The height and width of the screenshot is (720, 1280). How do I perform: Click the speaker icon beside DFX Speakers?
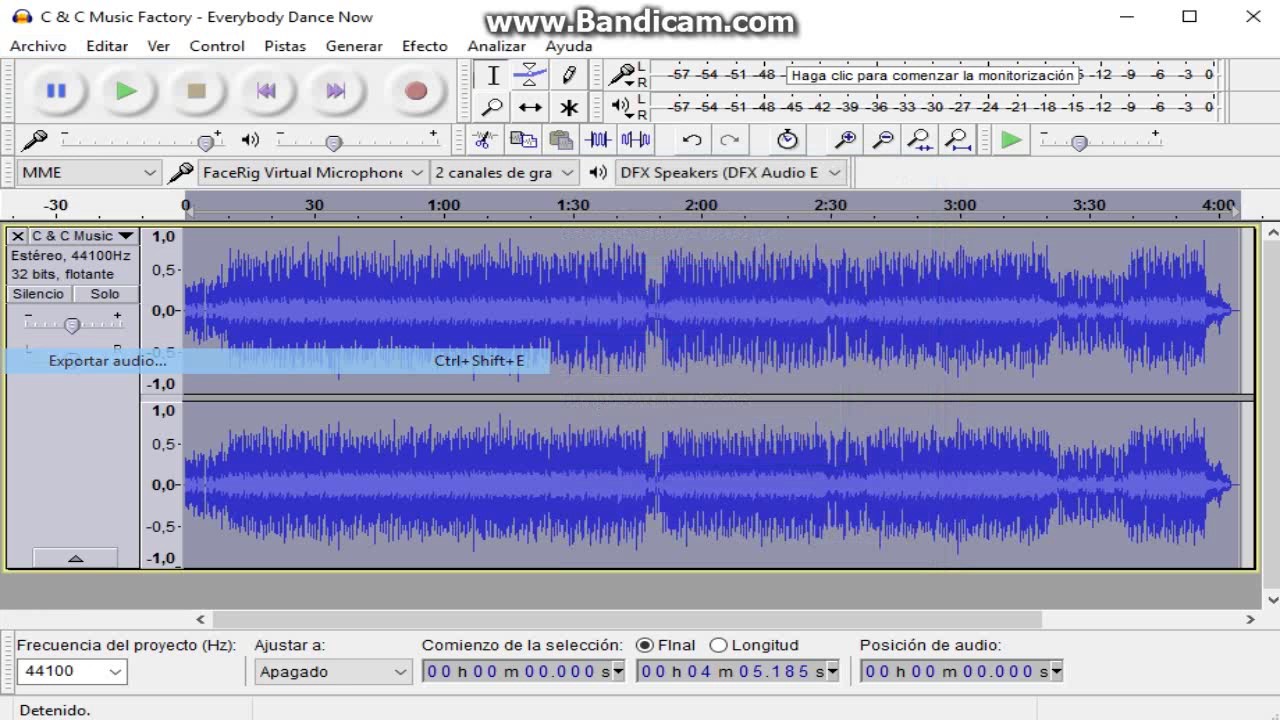pyautogui.click(x=598, y=173)
